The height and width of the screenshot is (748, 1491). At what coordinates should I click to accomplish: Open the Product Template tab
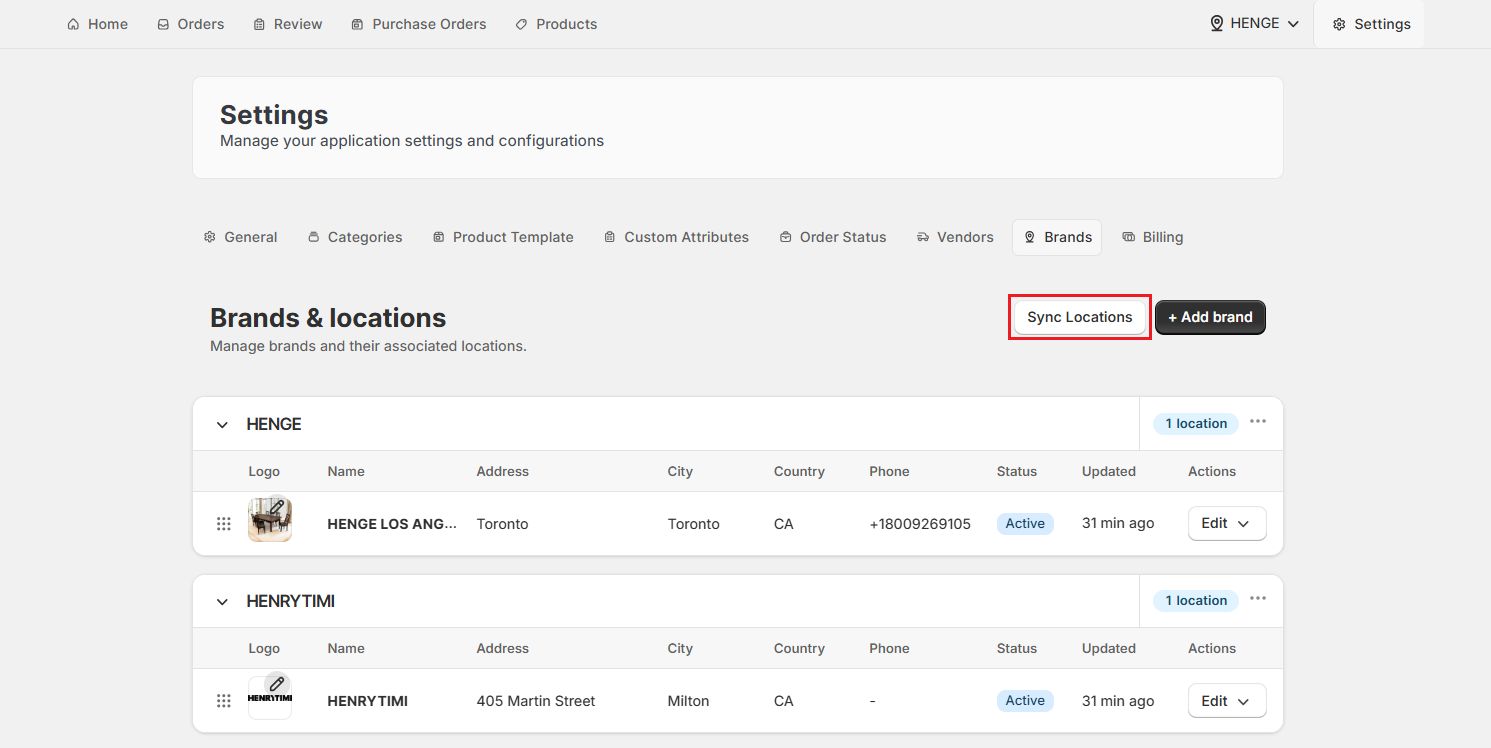[x=503, y=237]
